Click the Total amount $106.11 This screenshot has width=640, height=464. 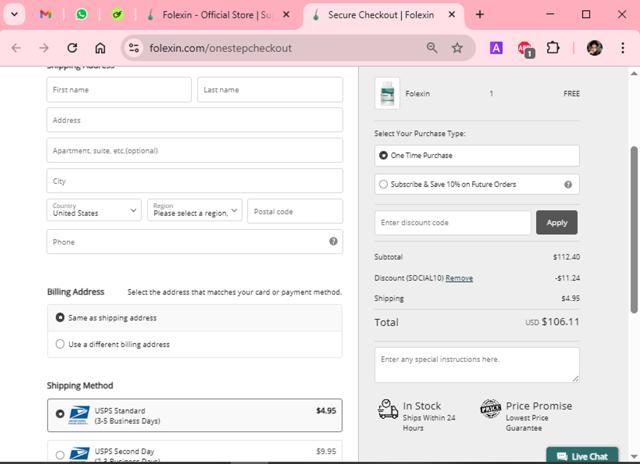click(x=560, y=322)
